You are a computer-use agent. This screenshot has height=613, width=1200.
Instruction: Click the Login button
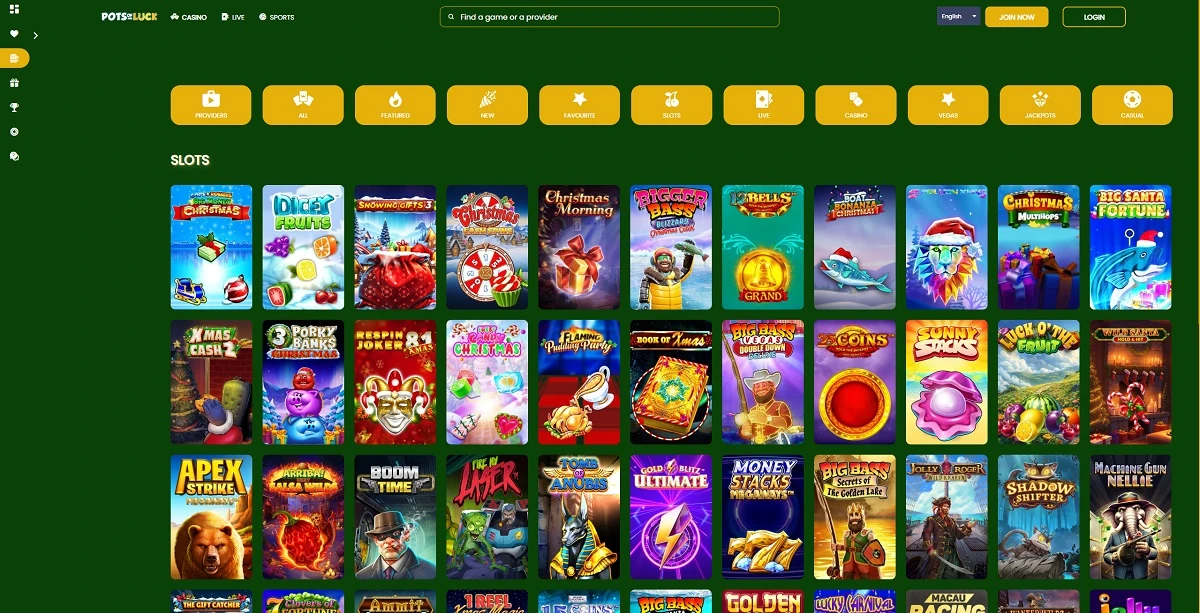tap(1094, 17)
